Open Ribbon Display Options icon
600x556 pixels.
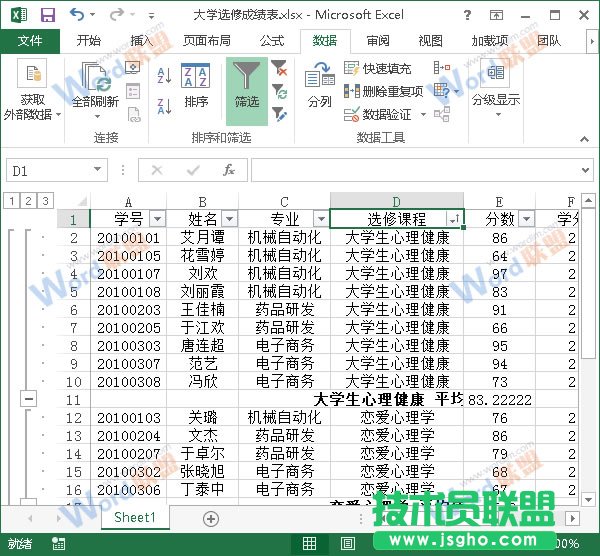(496, 15)
